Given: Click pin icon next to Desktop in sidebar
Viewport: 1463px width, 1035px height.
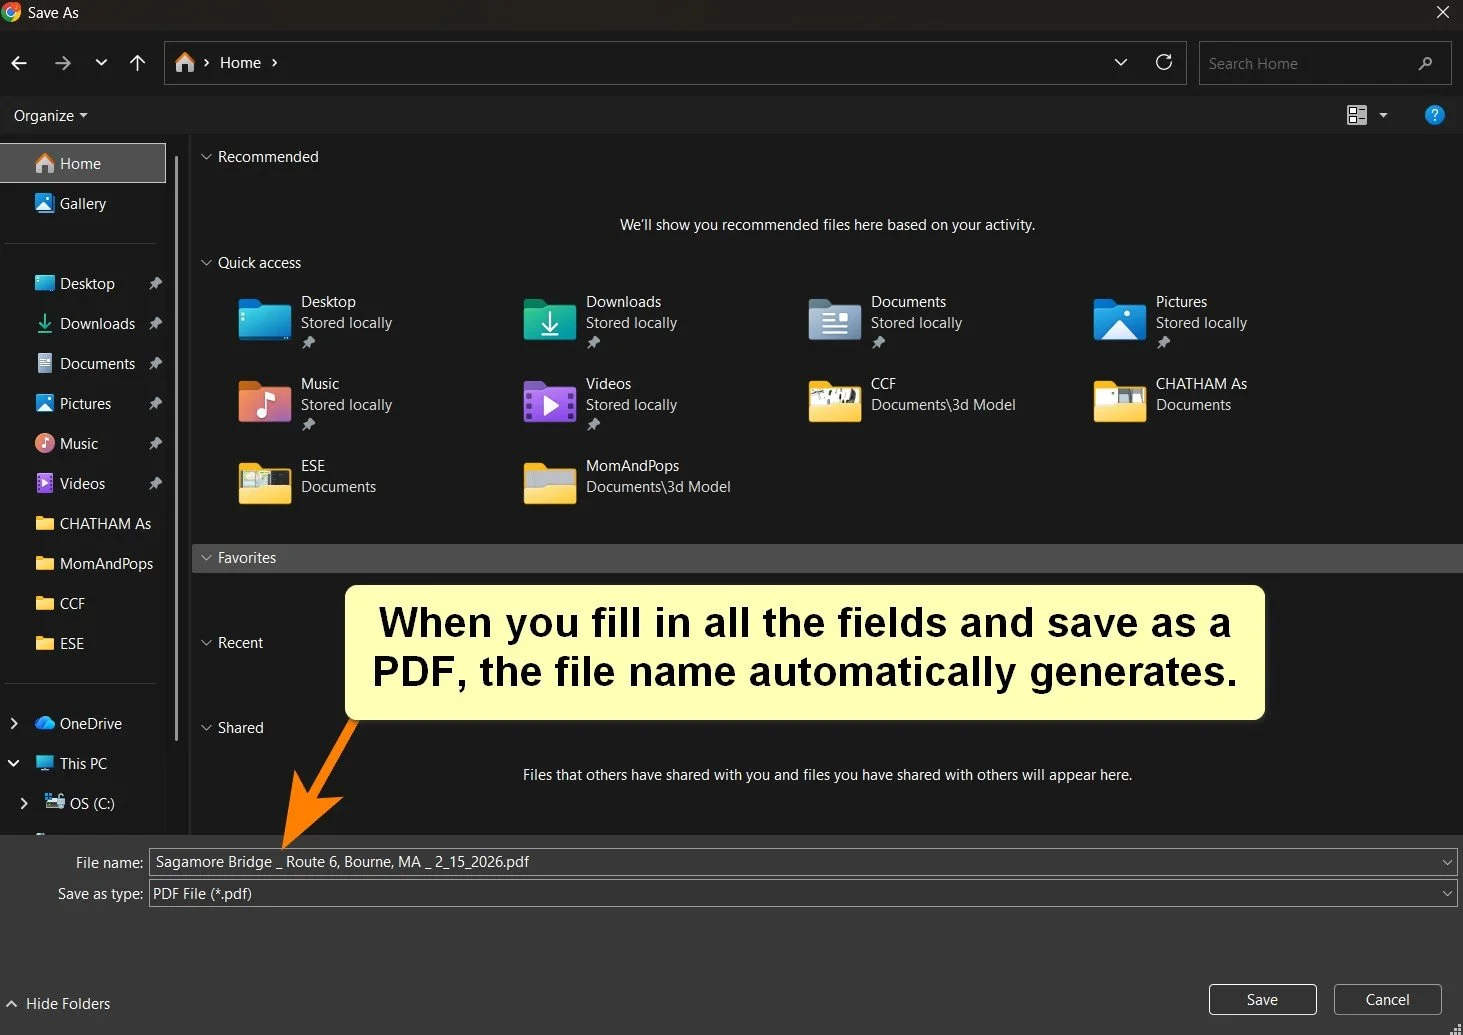Looking at the screenshot, I should pos(155,283).
